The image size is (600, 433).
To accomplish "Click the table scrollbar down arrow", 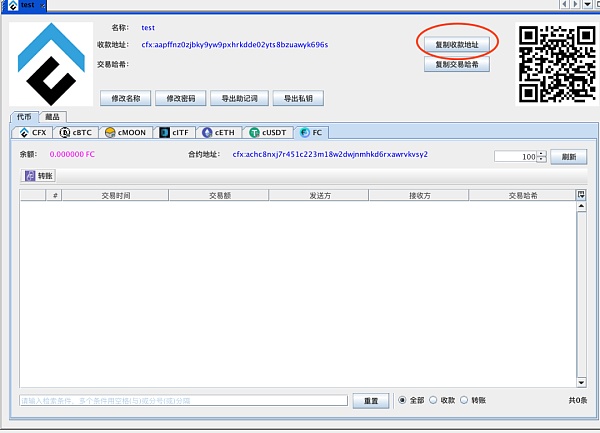I will pyautogui.click(x=580, y=382).
